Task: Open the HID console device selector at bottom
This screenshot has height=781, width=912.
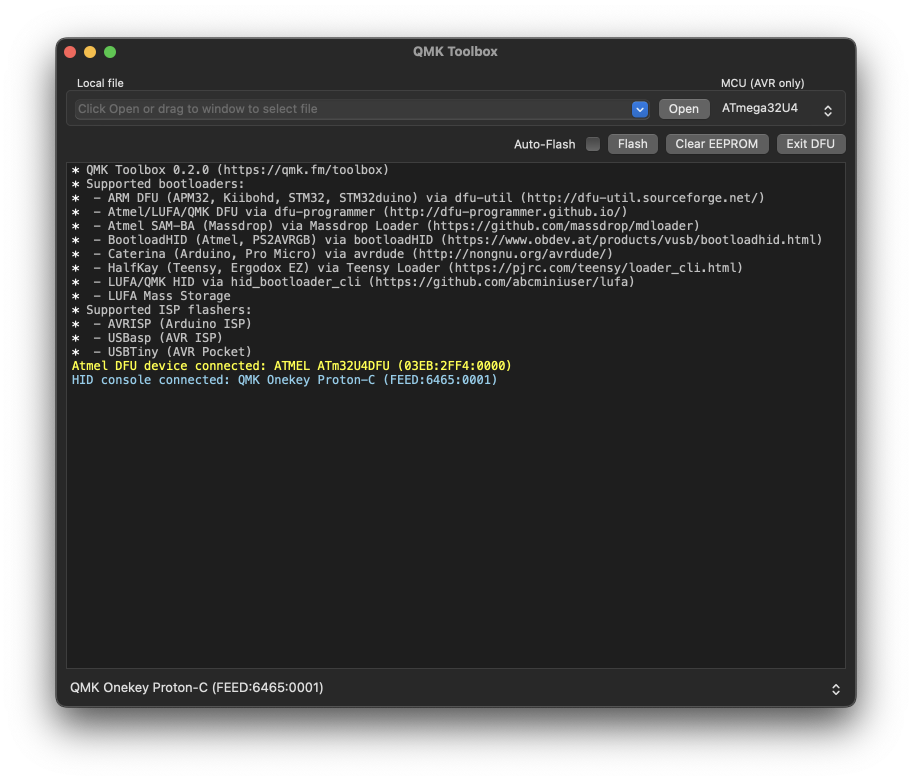Action: 455,688
